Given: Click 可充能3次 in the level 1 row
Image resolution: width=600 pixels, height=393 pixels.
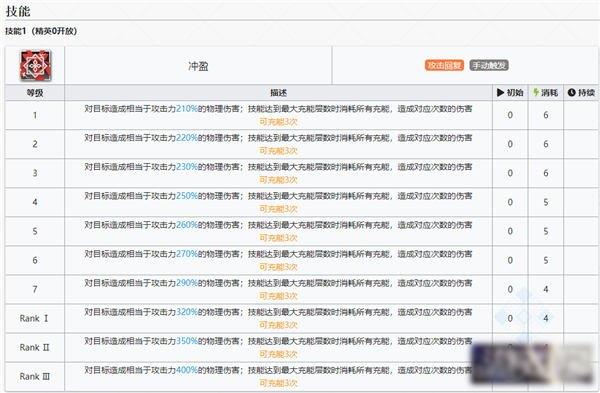Looking at the screenshot, I should pos(279,122).
